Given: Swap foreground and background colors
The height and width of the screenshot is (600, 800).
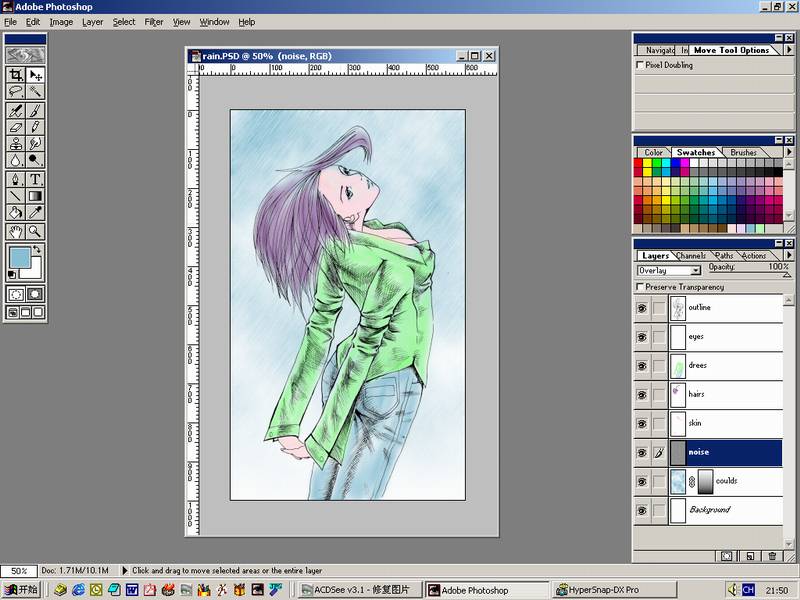Looking at the screenshot, I should [37, 249].
